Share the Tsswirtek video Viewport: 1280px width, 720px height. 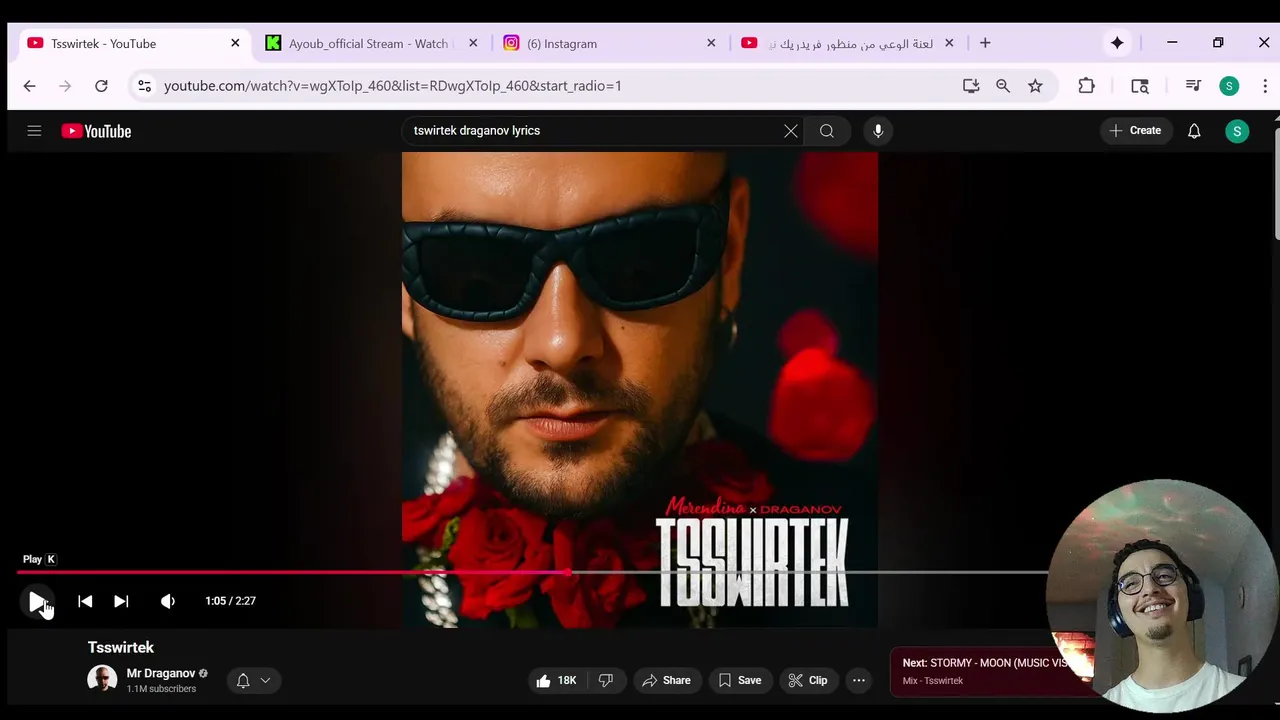[x=666, y=681]
